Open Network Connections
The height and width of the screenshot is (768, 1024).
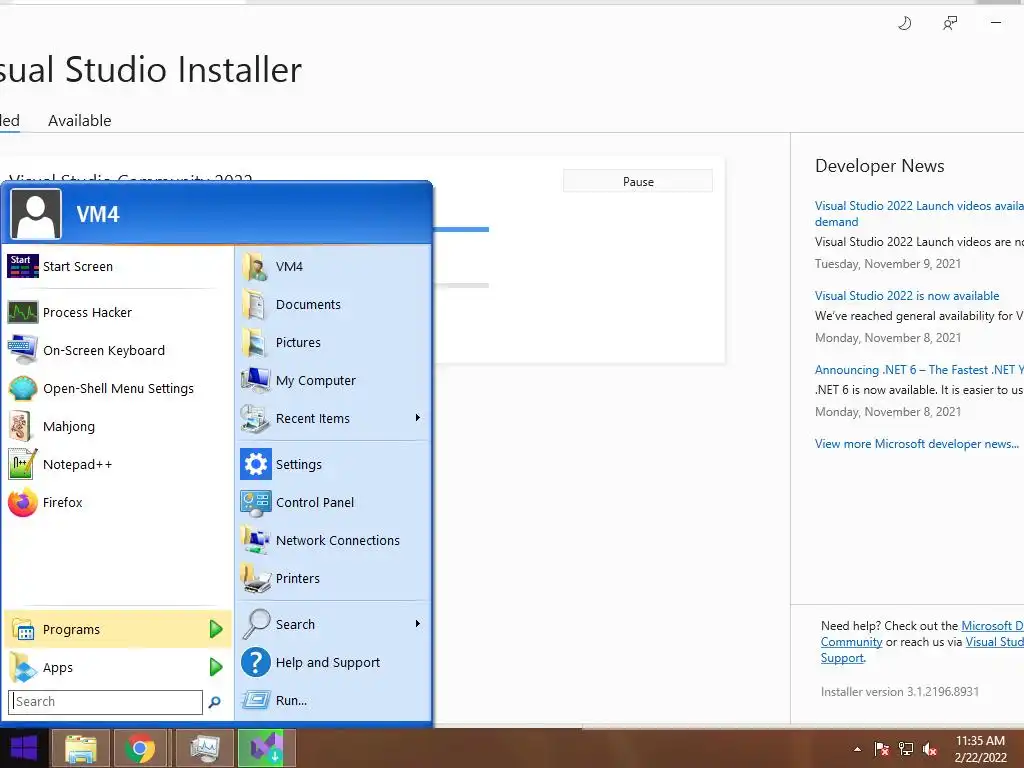click(333, 539)
